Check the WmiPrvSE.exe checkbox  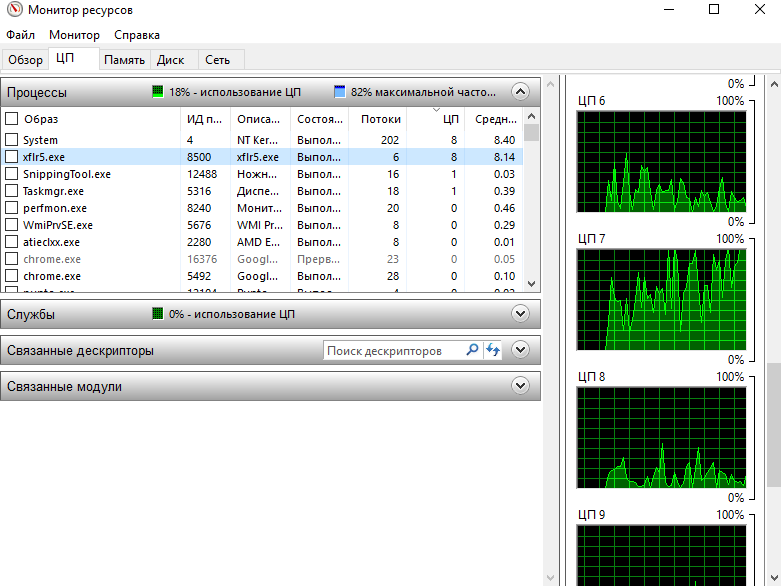point(11,225)
